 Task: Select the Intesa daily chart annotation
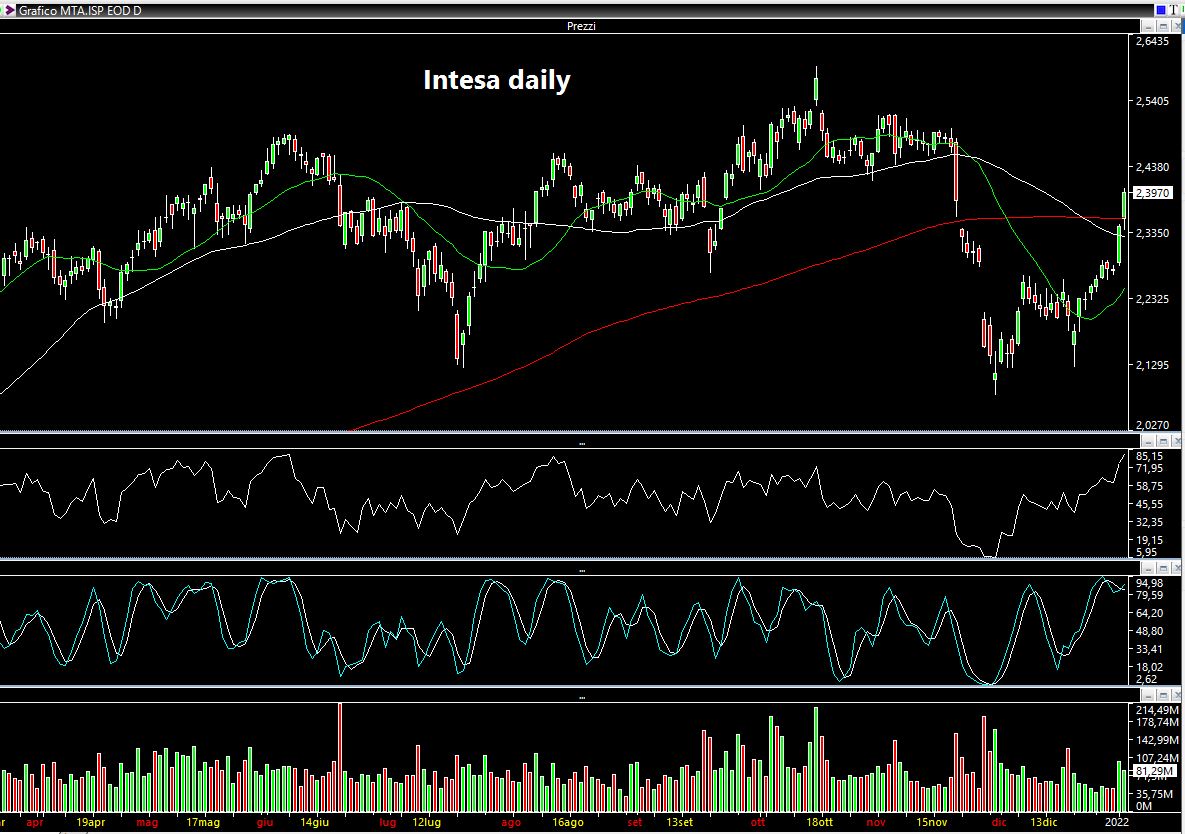click(497, 80)
